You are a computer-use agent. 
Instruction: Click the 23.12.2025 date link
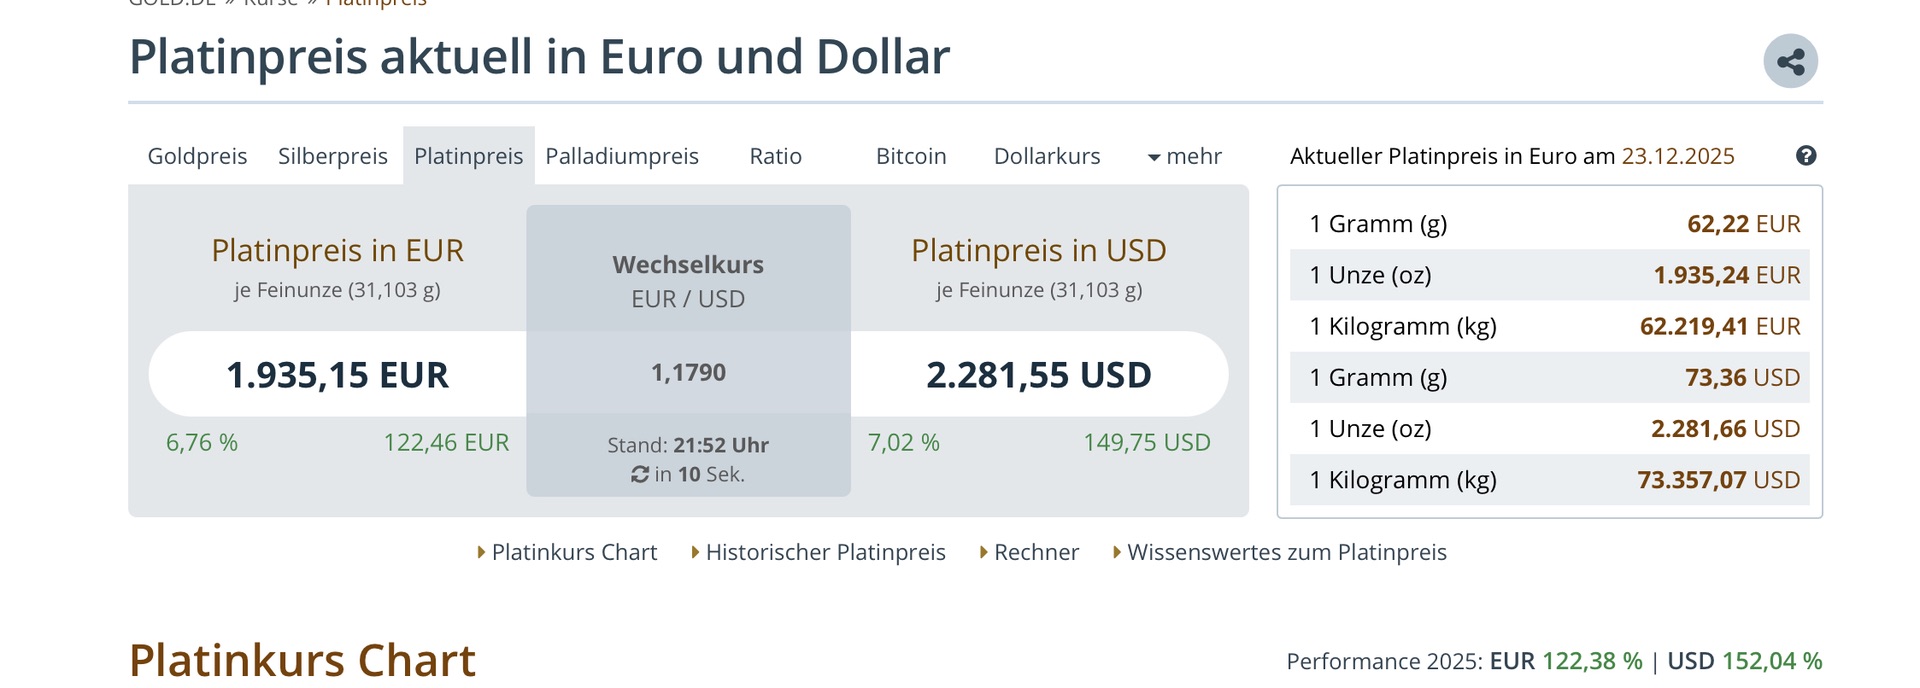tap(1677, 156)
